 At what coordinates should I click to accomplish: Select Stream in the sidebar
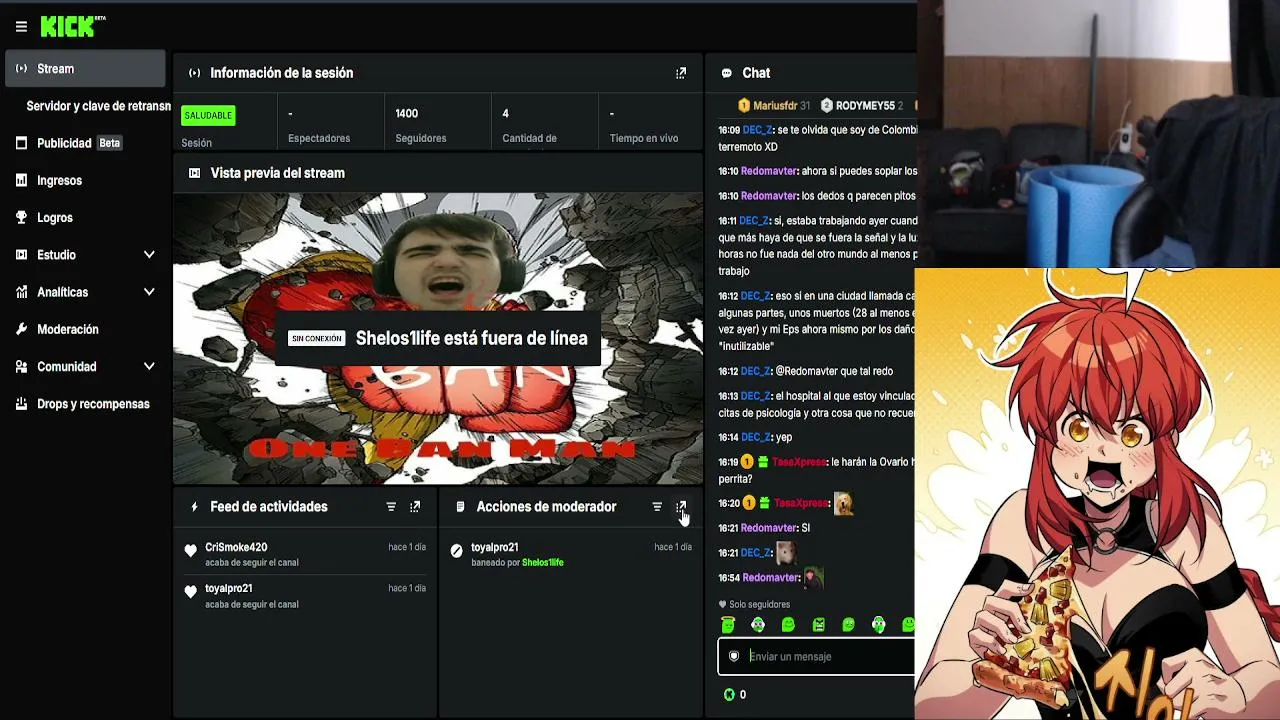point(85,69)
